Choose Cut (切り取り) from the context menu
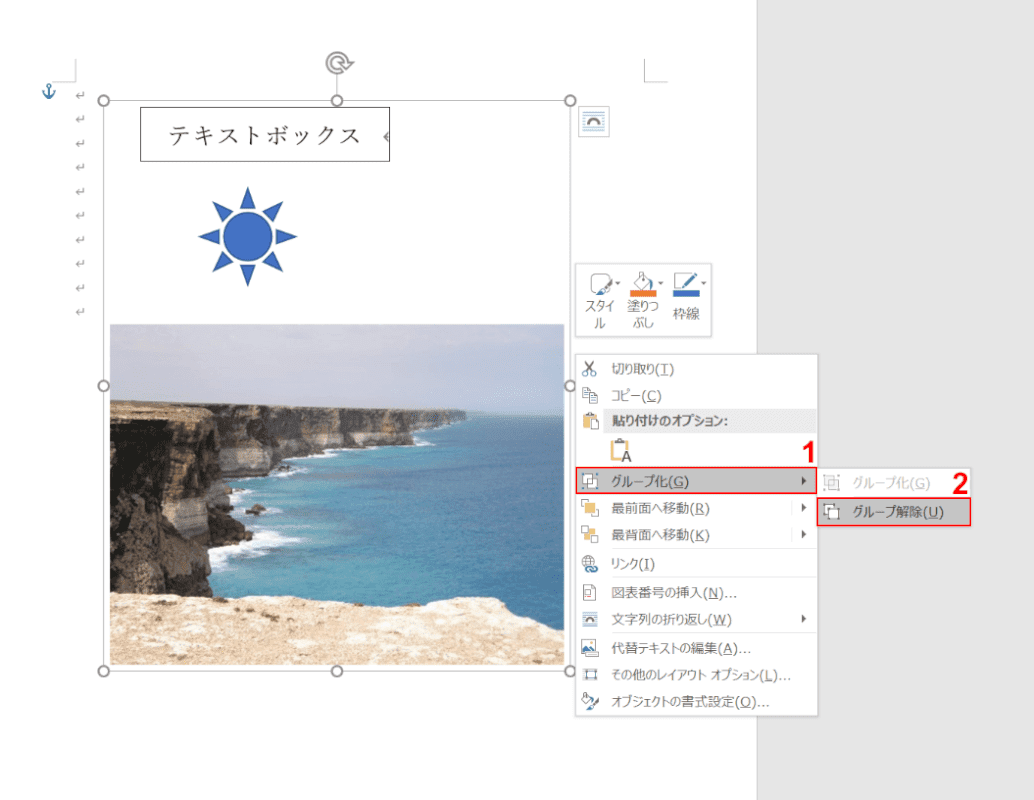The height and width of the screenshot is (800, 1034). pos(696,369)
